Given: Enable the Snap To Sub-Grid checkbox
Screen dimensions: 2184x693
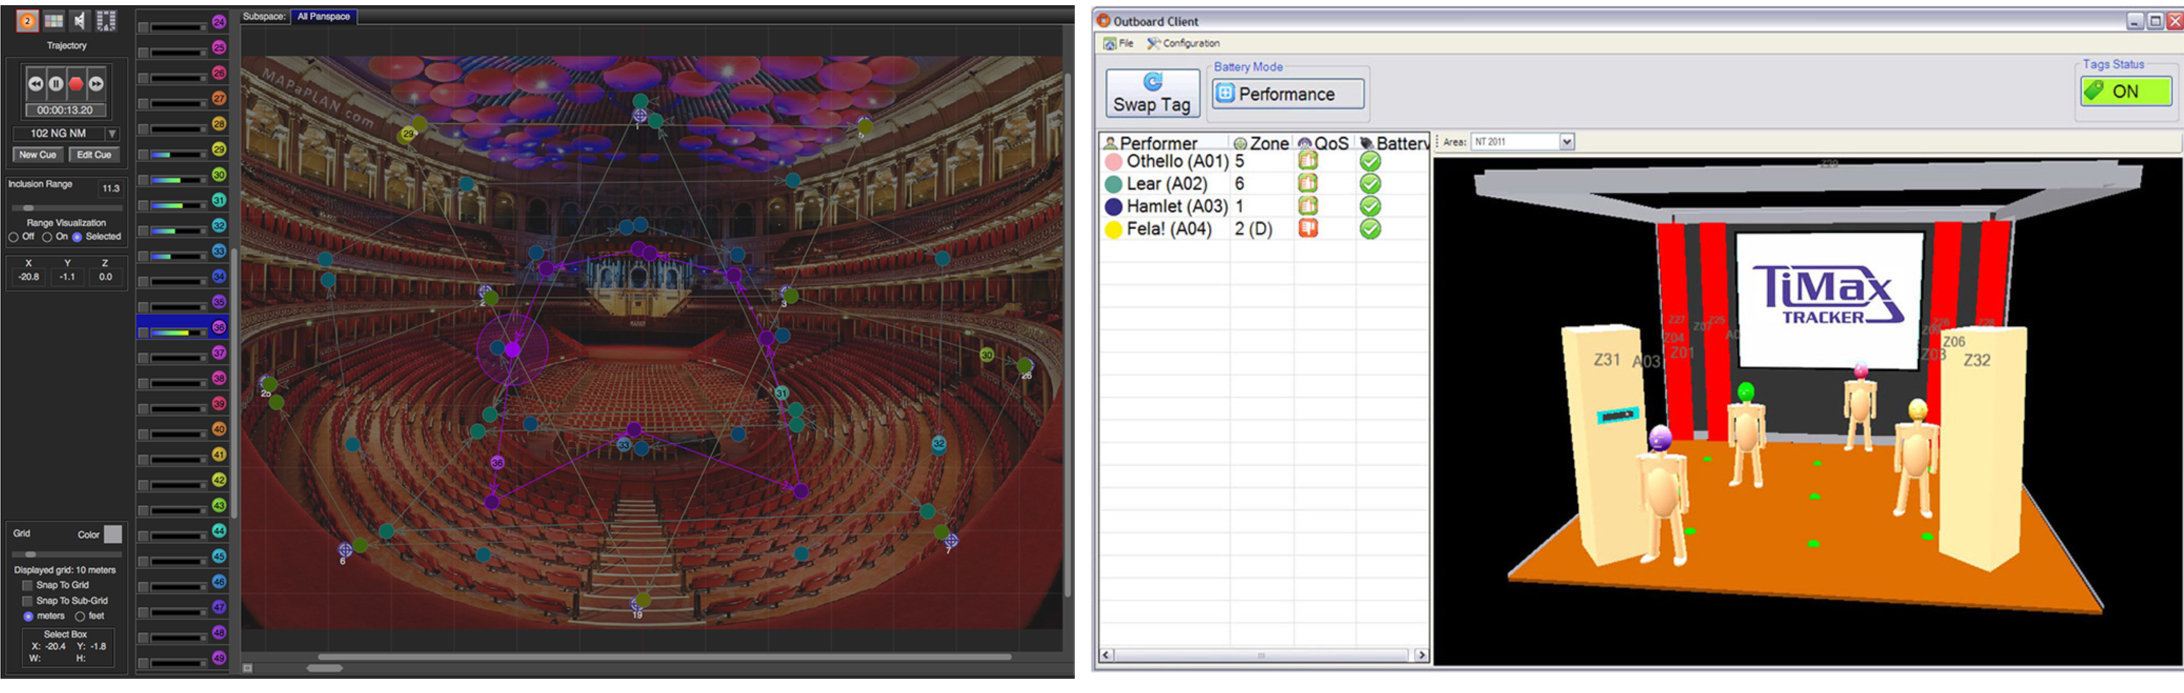Looking at the screenshot, I should [28, 601].
